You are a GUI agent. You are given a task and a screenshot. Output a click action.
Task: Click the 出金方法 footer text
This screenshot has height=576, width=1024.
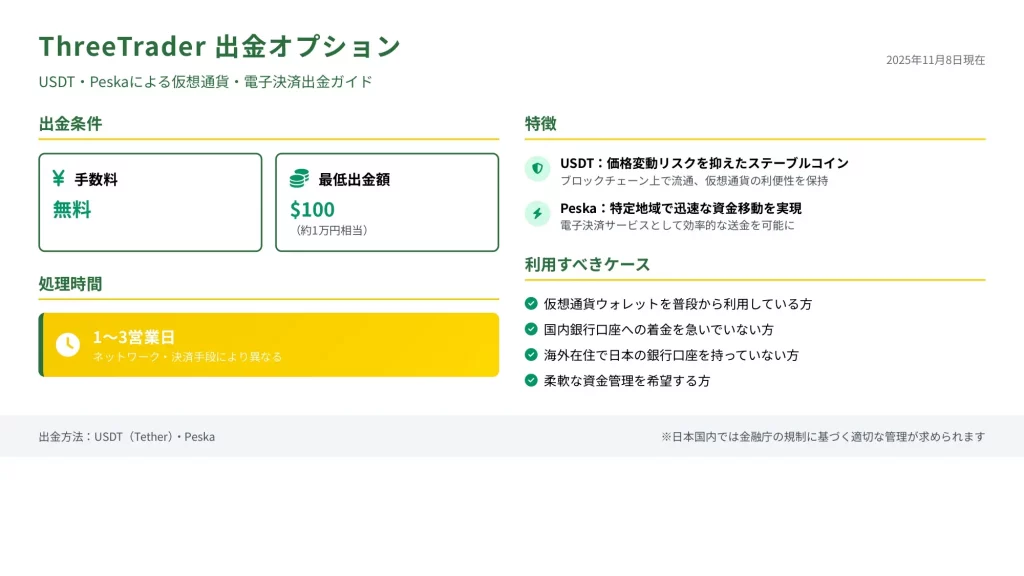pos(127,437)
